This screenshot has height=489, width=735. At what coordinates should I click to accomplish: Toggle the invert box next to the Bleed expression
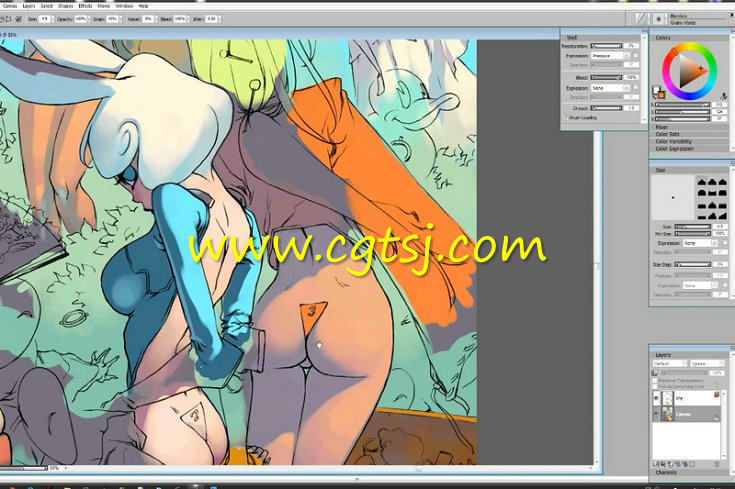(635, 88)
